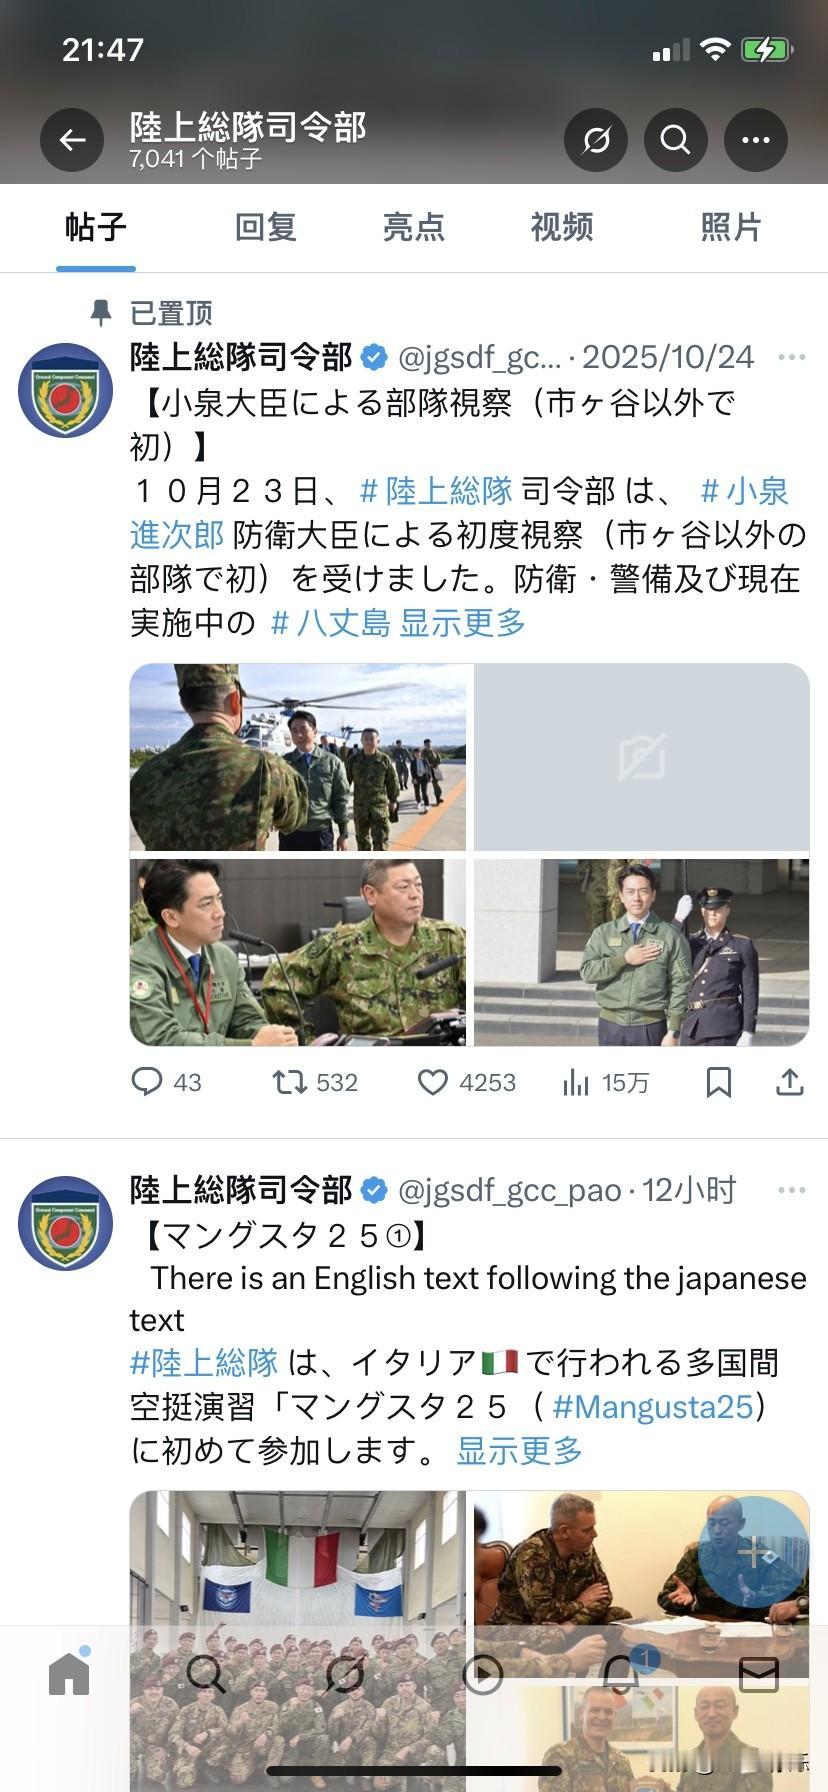Switch to the 照片 tab

(730, 228)
